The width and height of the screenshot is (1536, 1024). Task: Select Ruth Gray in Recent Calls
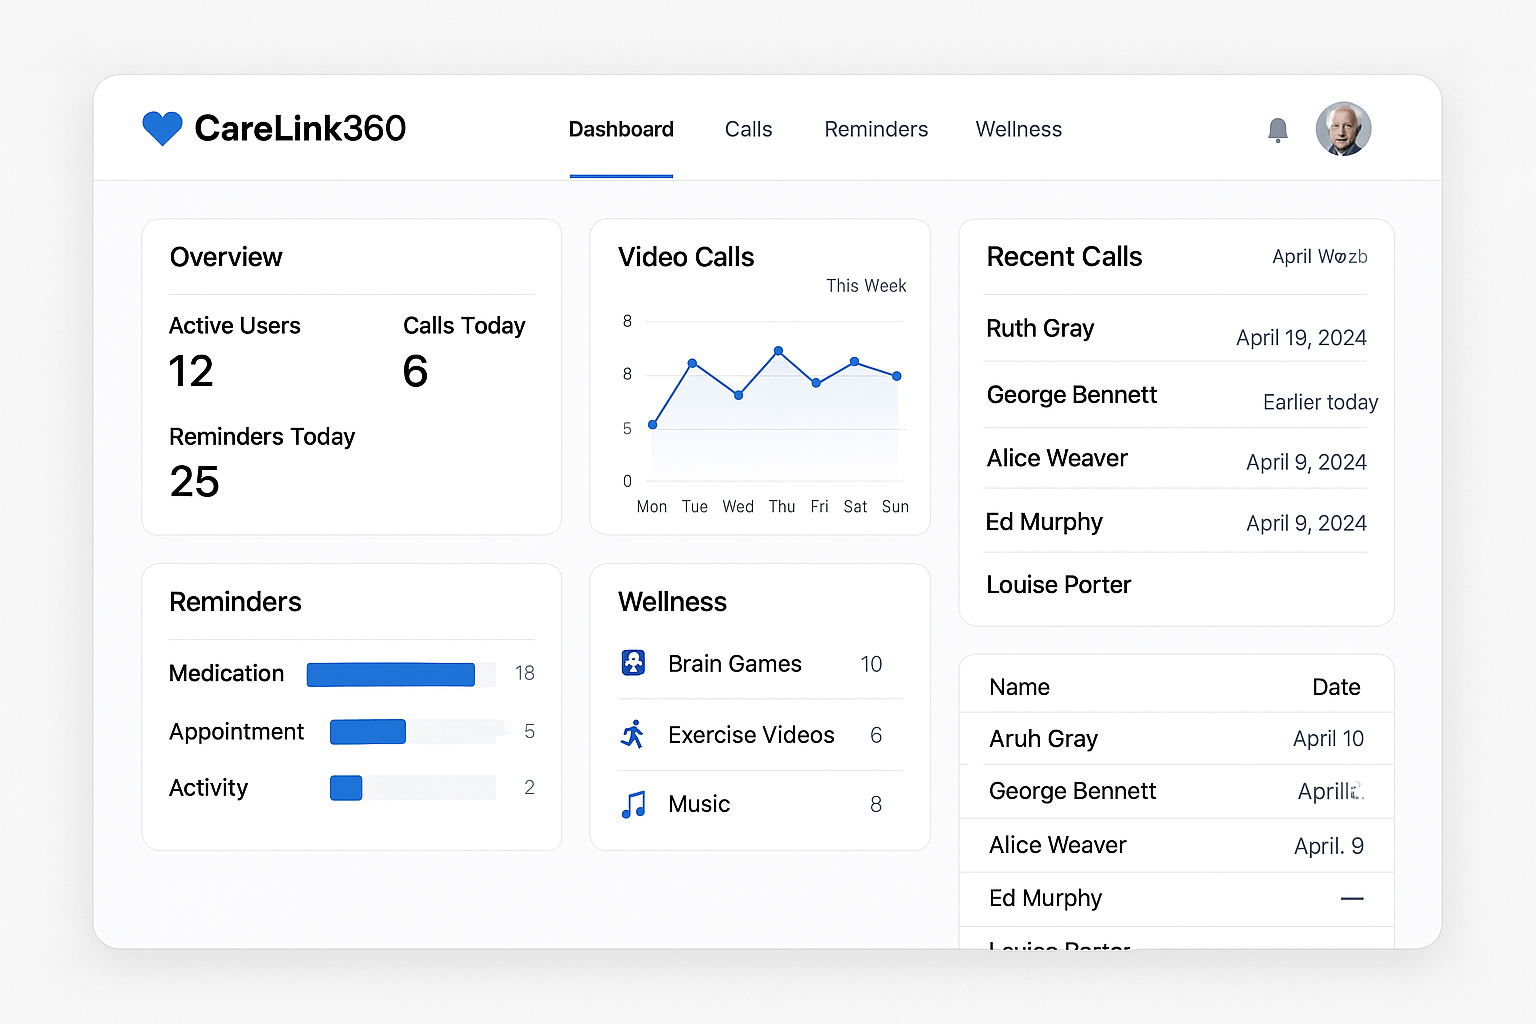[1040, 329]
